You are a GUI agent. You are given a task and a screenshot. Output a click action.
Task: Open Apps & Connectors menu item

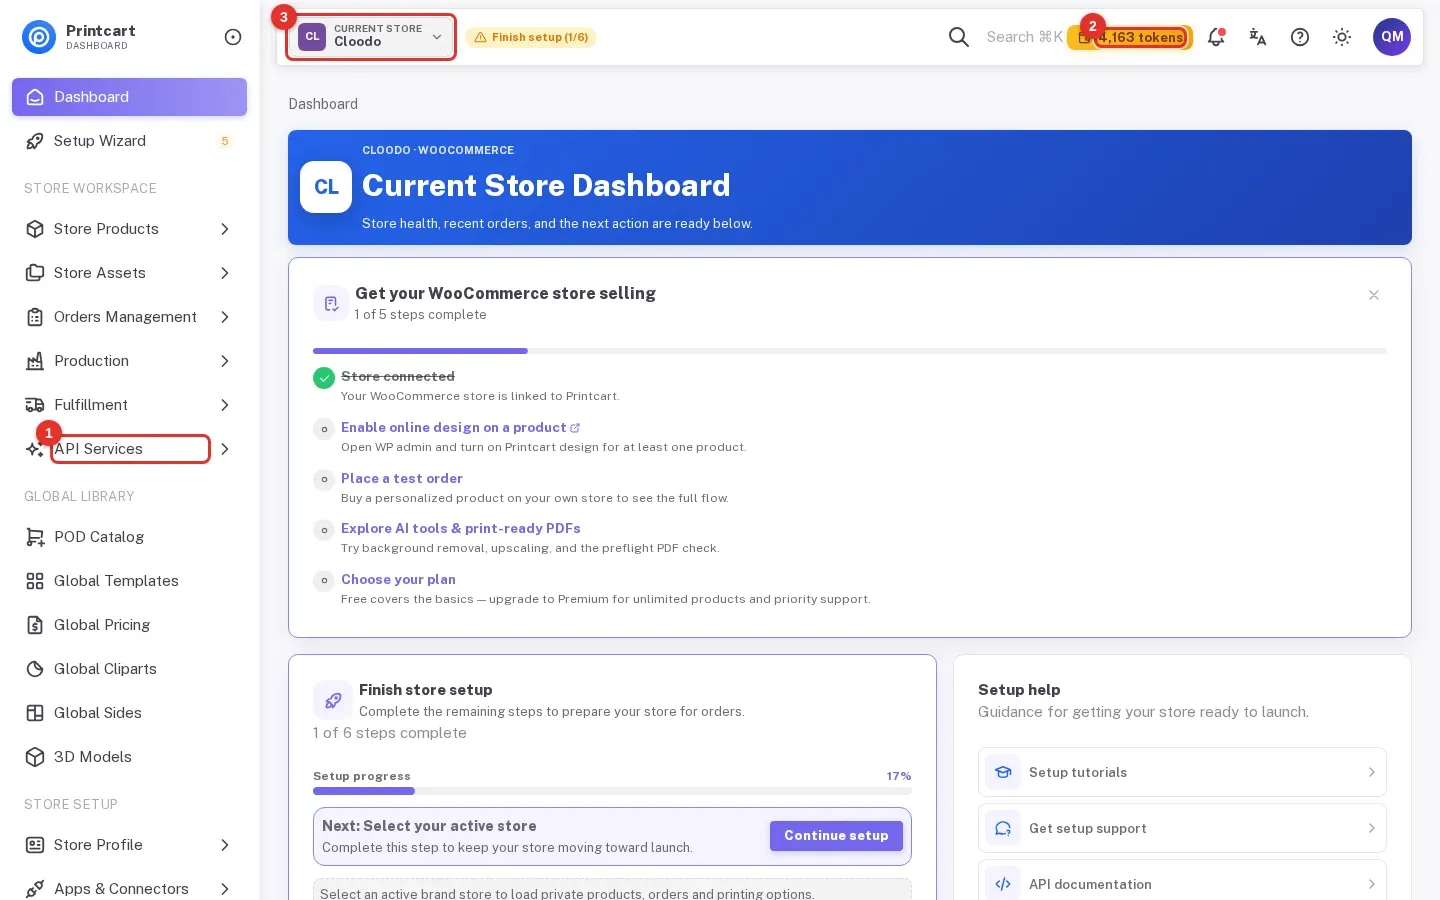coord(129,889)
